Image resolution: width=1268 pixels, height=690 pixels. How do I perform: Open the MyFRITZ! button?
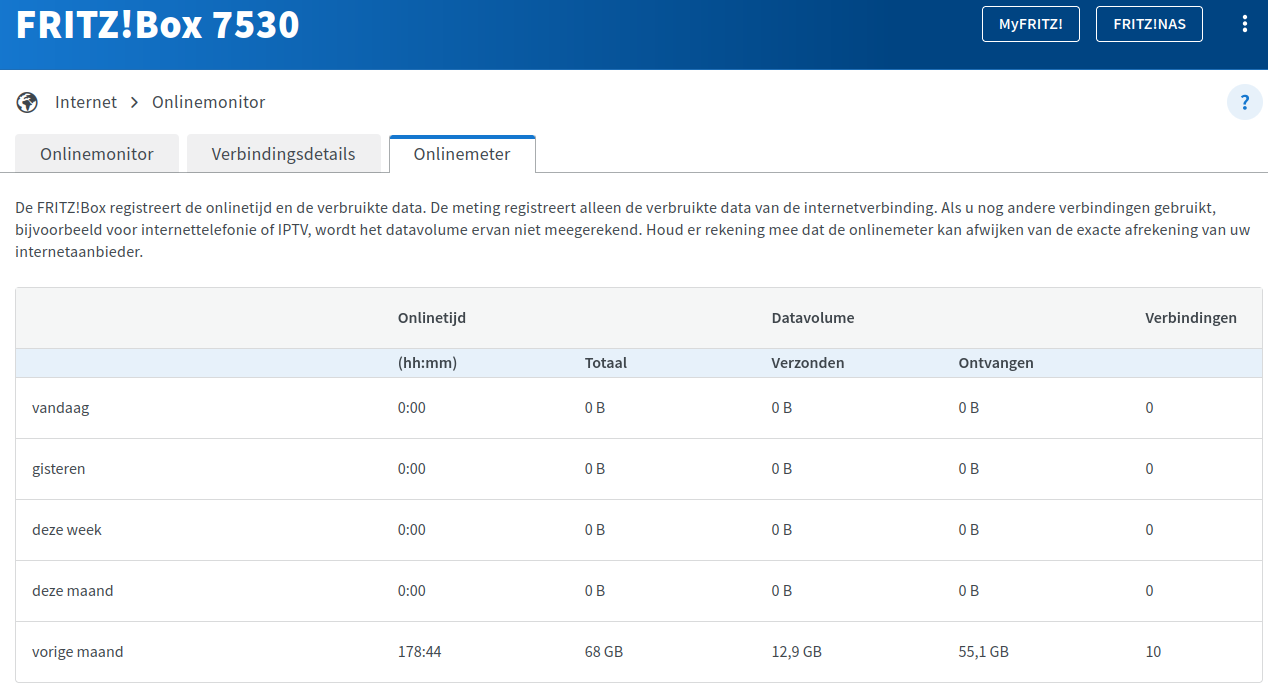pyautogui.click(x=1030, y=24)
